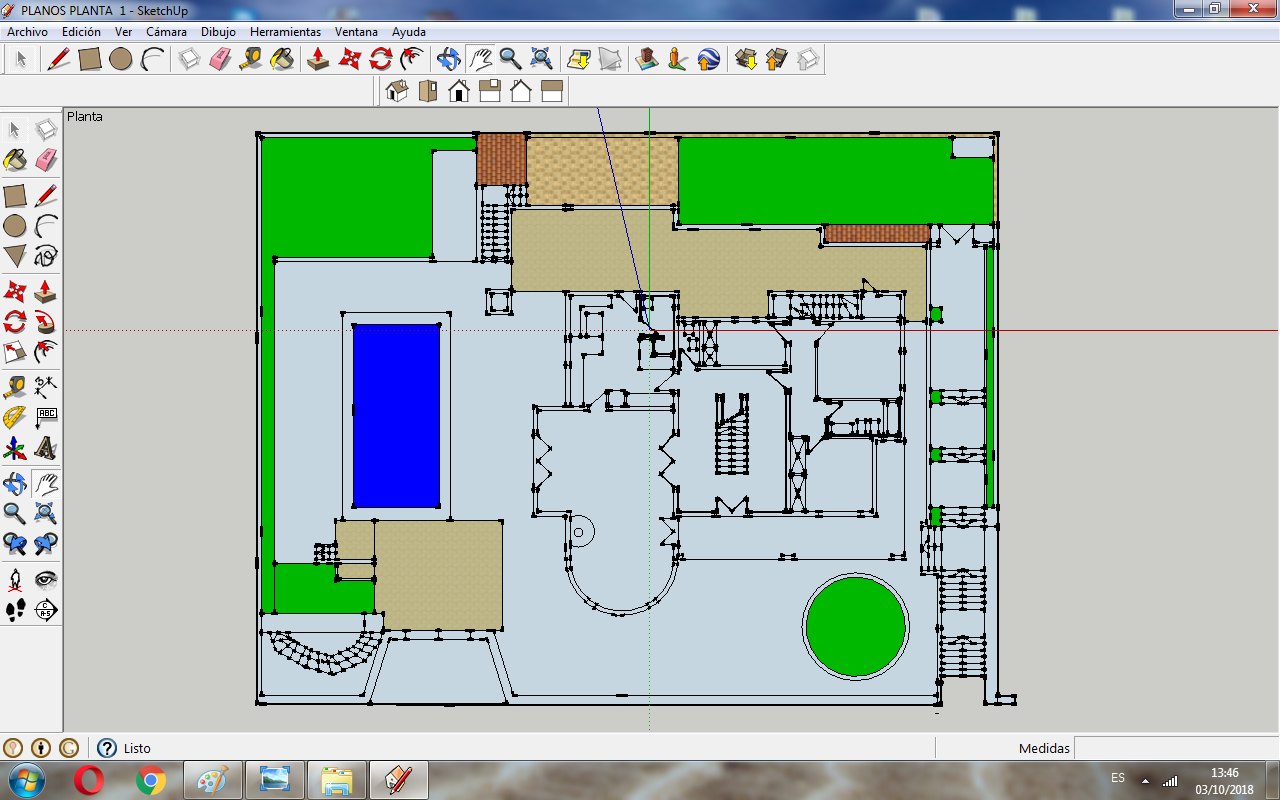Open Google Chrome from the taskbar

click(151, 780)
